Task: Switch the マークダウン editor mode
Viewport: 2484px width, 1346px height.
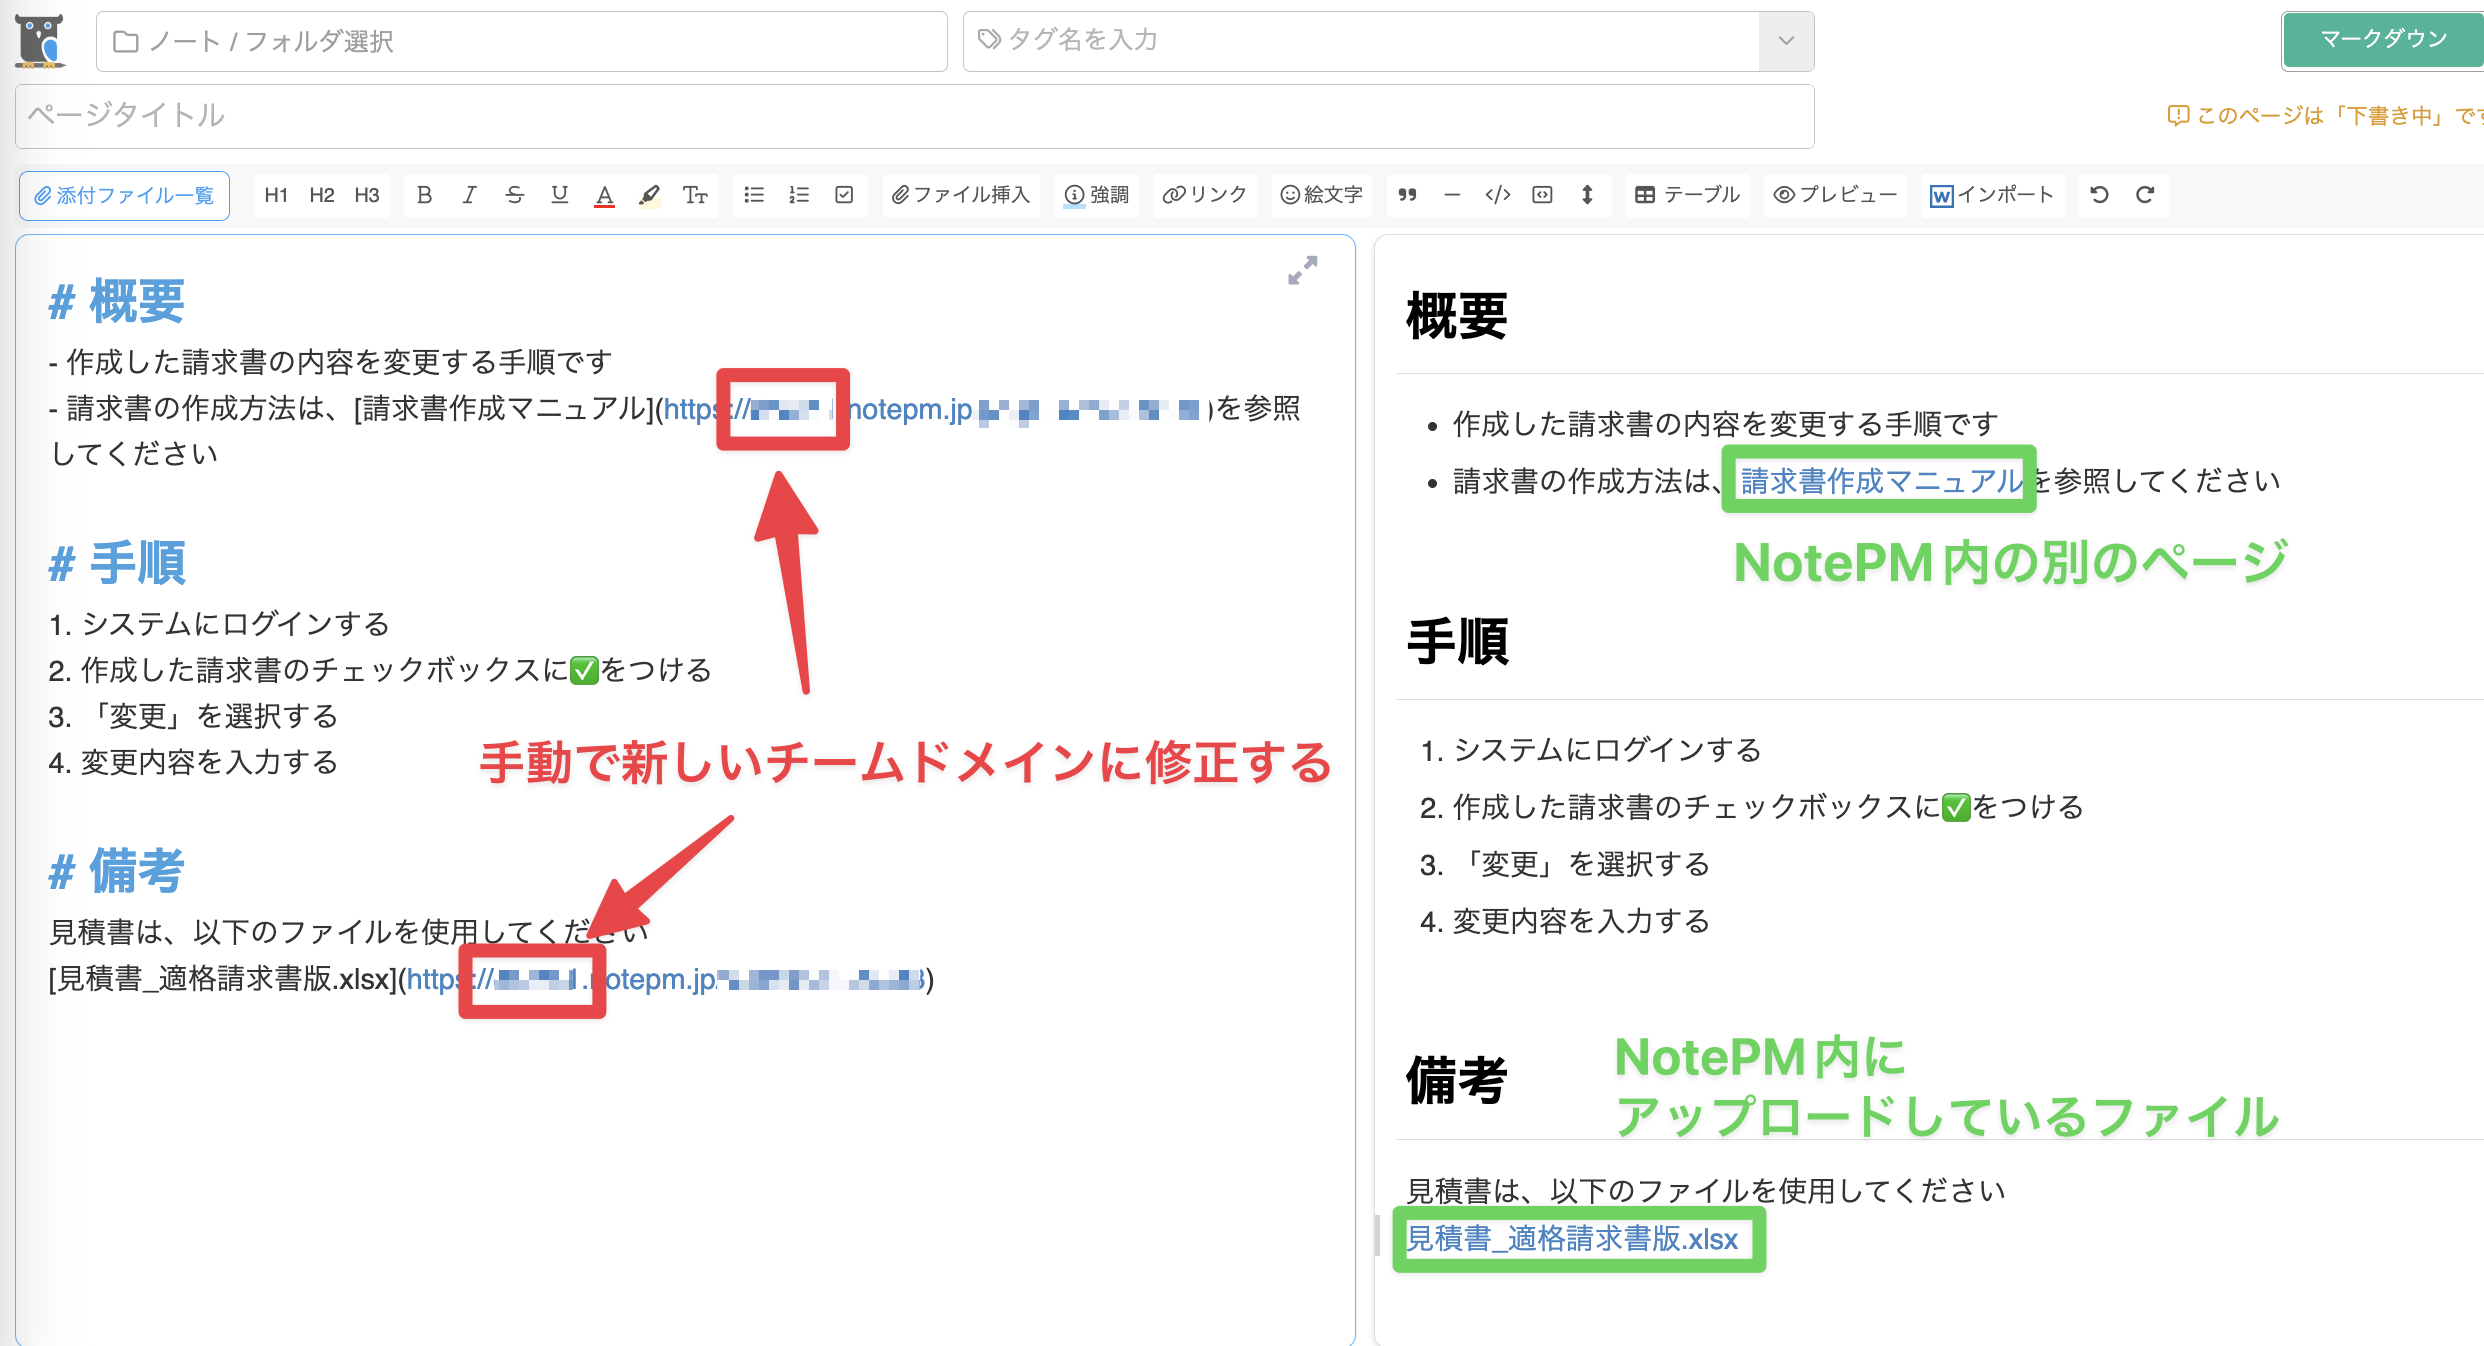Action: coord(2382,40)
